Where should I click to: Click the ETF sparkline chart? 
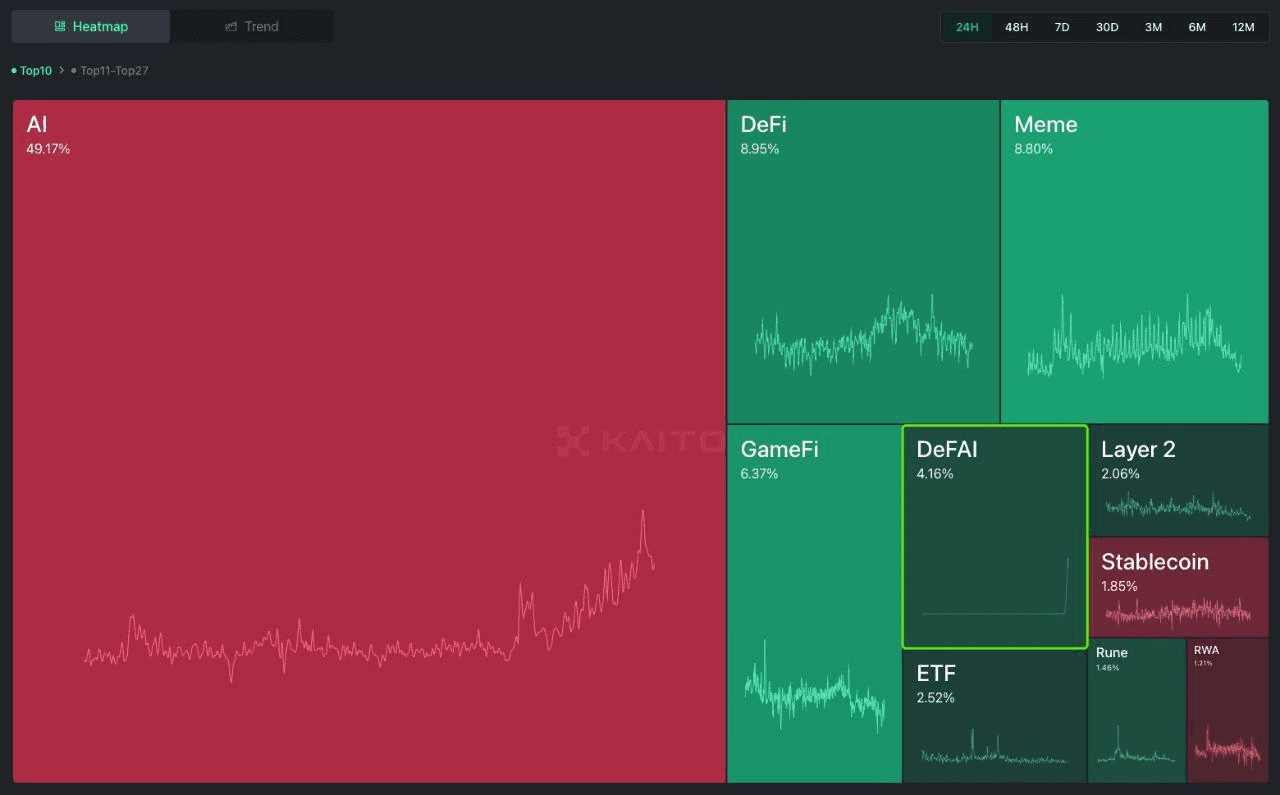coord(994,747)
